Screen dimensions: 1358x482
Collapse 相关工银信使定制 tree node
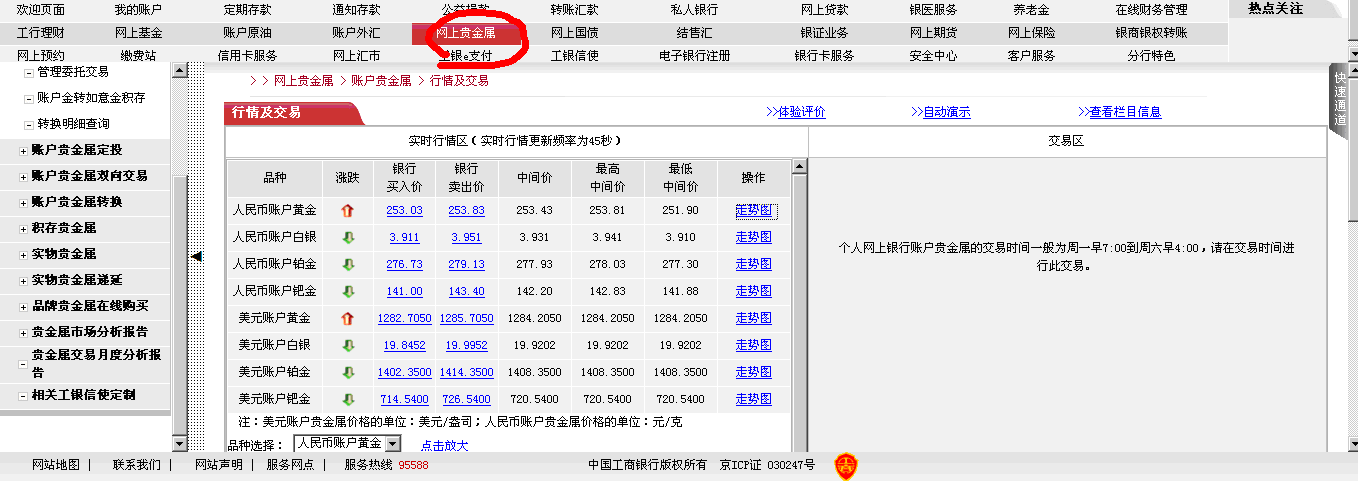24,396
